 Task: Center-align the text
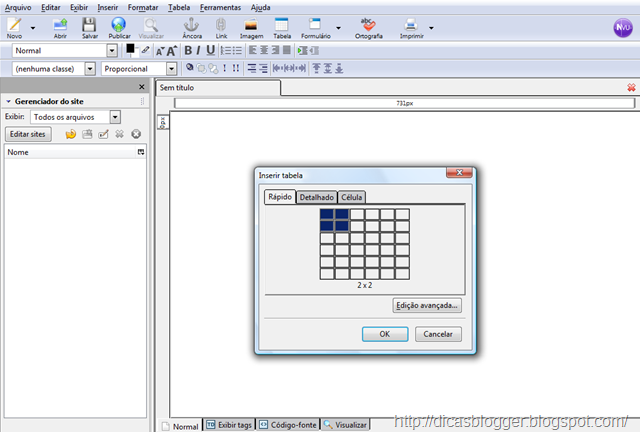(x=264, y=50)
